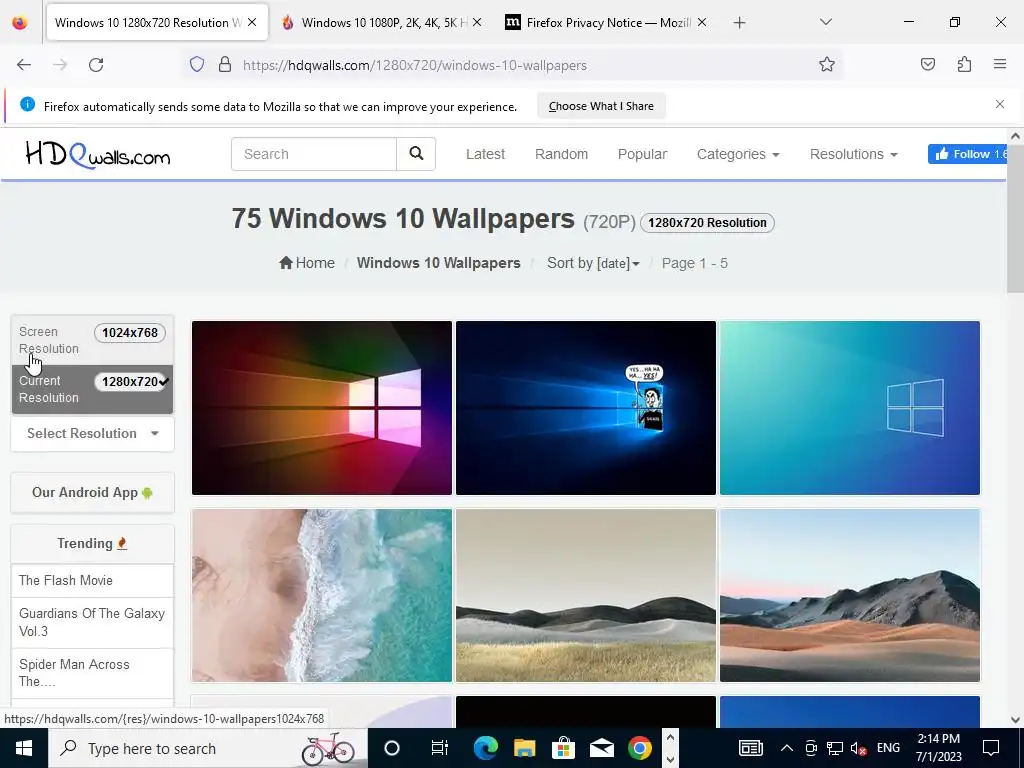Image resolution: width=1024 pixels, height=768 pixels.
Task: Open news and interests taskbar icon
Action: (750, 748)
